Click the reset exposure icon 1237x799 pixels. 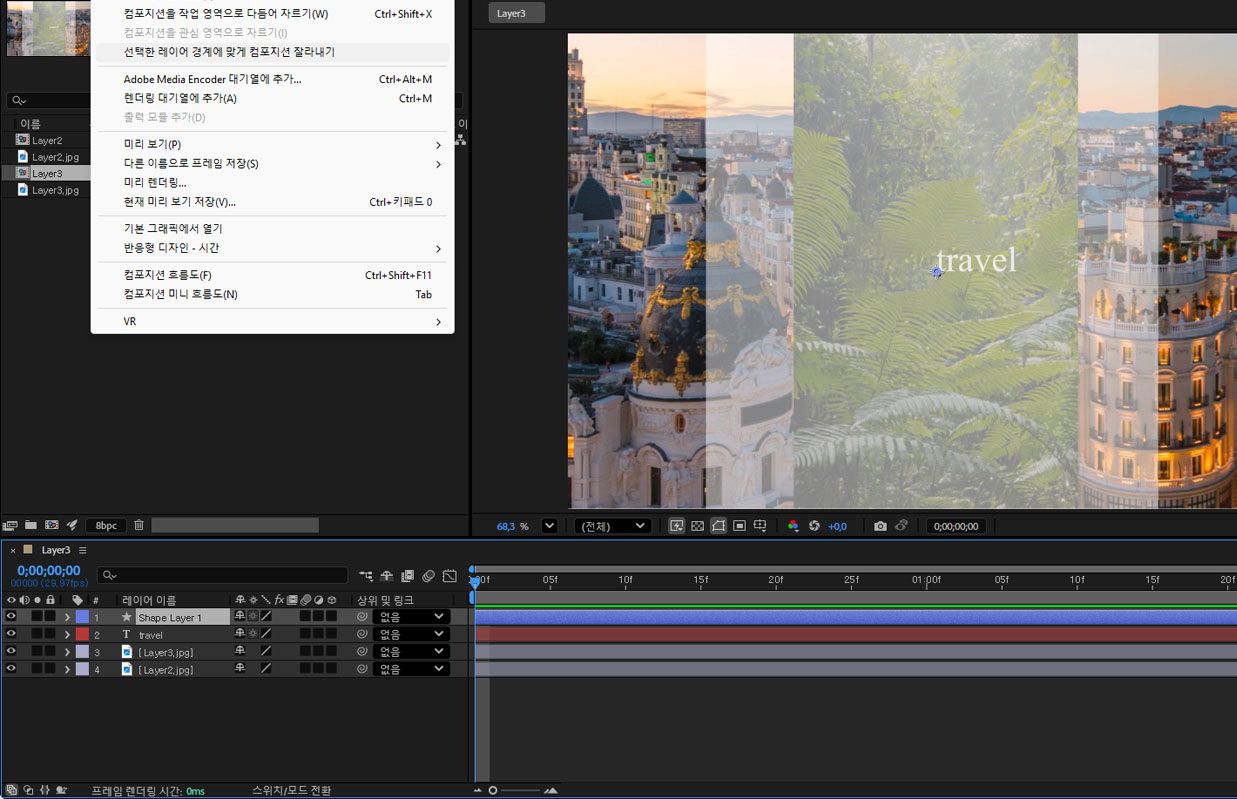pyautogui.click(x=814, y=526)
